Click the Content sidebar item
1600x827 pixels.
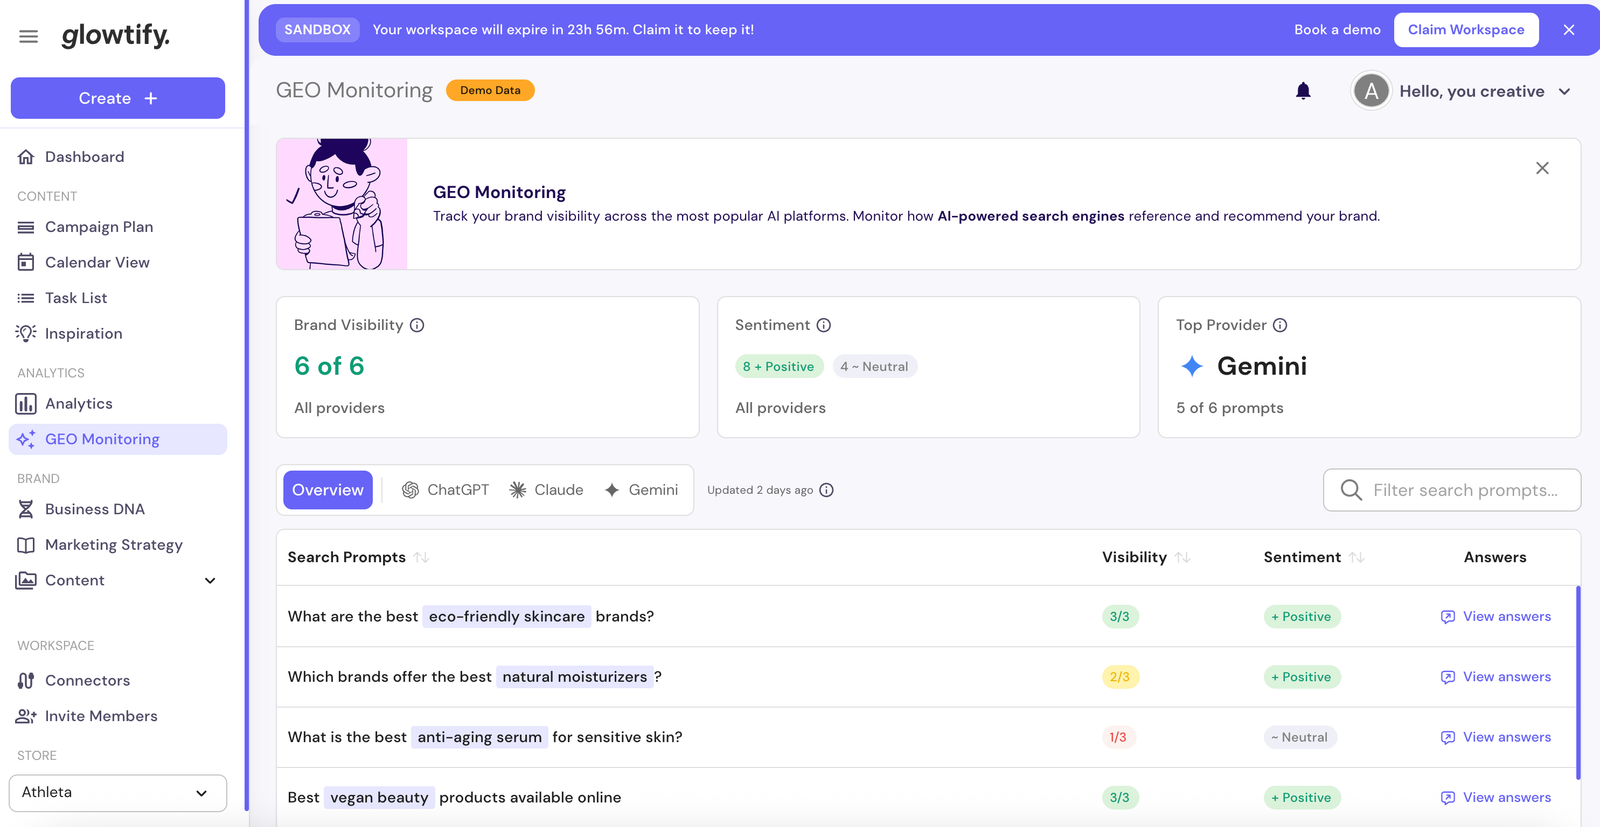(75, 580)
